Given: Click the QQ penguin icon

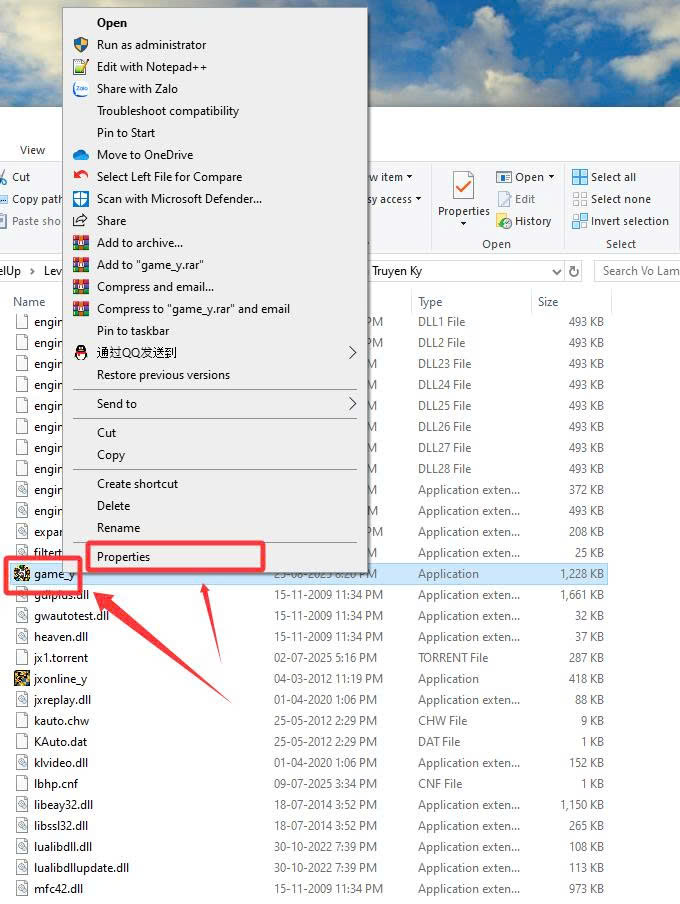Looking at the screenshot, I should coord(81,353).
